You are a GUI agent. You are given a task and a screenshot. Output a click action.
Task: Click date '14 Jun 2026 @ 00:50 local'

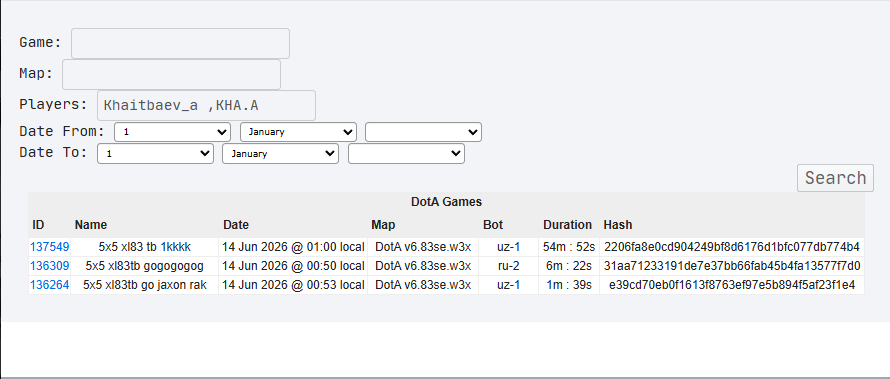[293, 266]
